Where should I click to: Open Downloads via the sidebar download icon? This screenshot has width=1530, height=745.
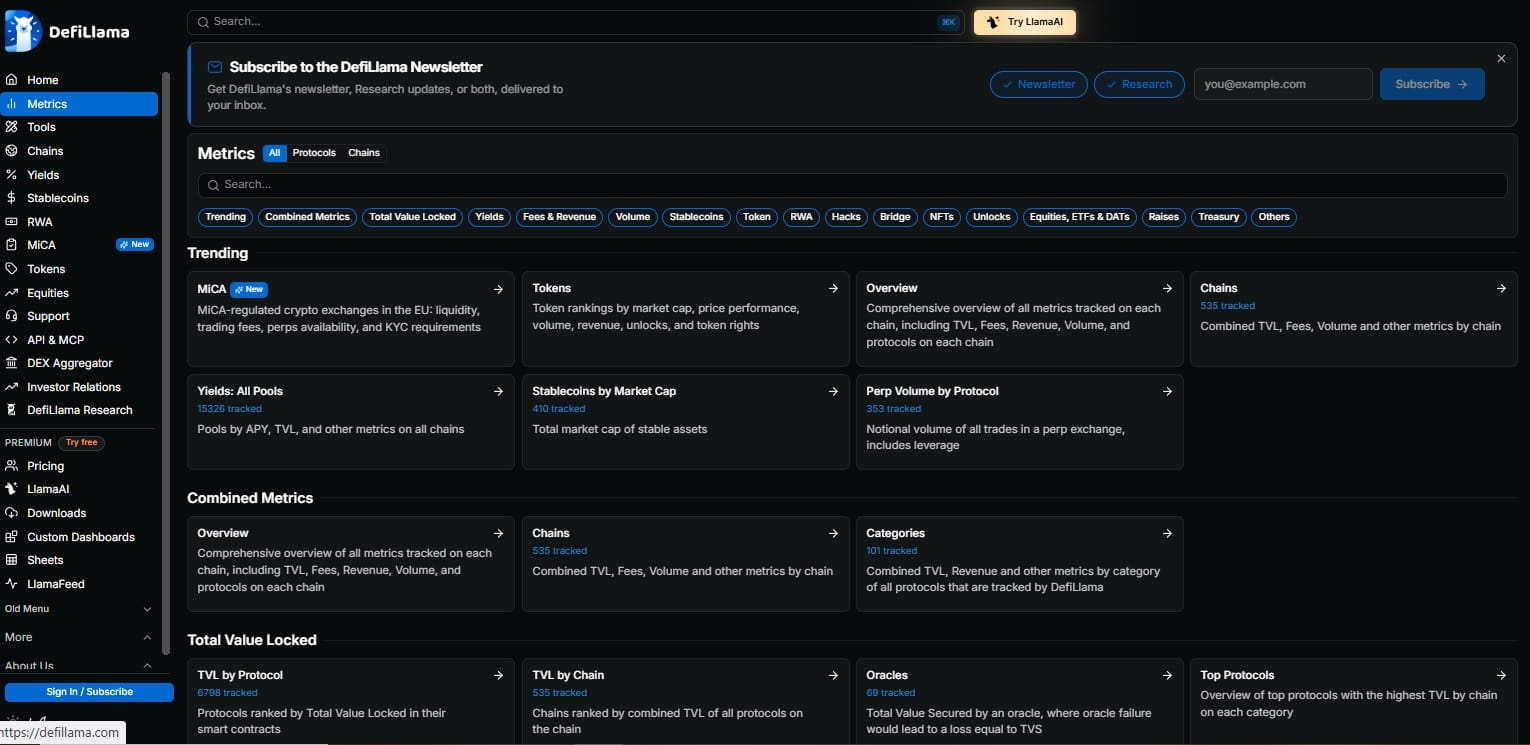[11, 513]
